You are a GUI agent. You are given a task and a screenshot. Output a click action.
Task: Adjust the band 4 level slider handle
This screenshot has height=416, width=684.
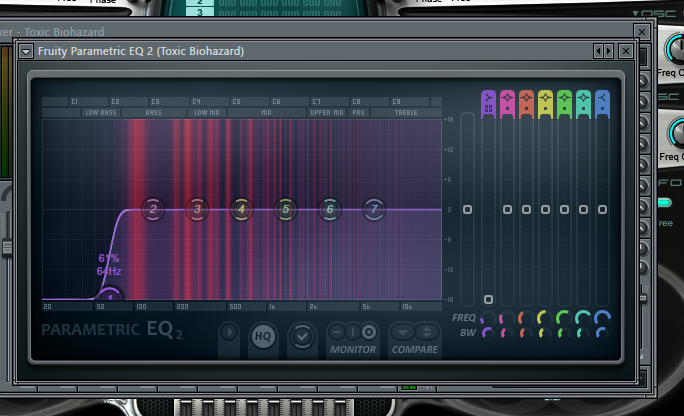(x=545, y=210)
